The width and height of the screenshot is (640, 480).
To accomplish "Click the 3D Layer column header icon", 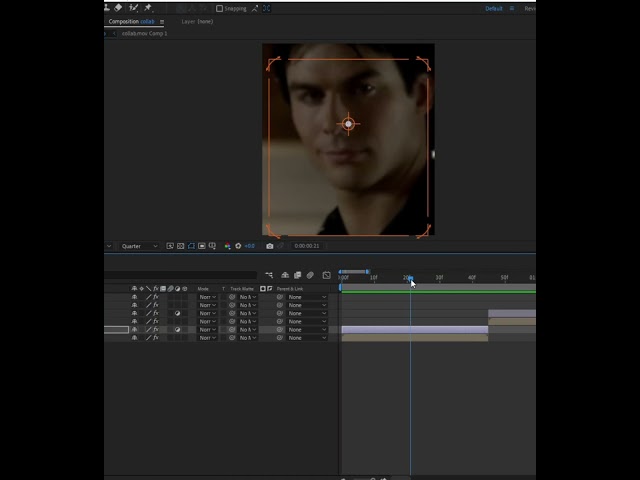I will [185, 289].
